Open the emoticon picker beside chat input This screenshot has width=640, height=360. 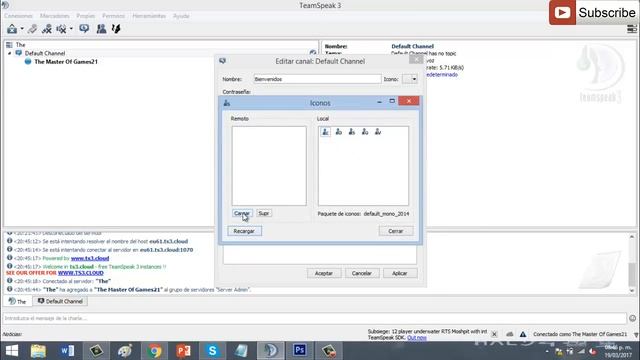point(632,318)
